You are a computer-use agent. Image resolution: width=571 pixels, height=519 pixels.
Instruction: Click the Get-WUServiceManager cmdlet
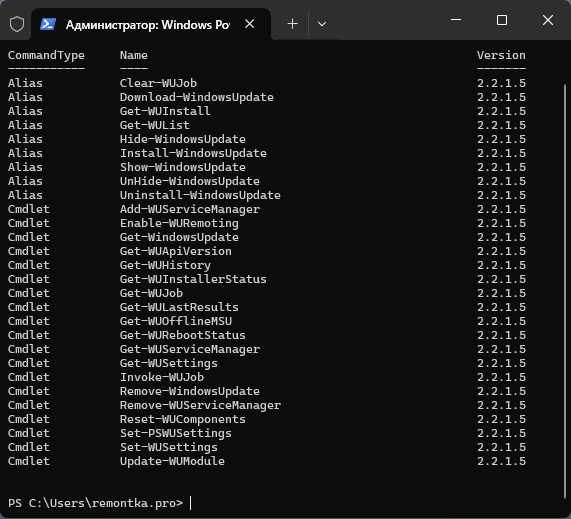pos(189,349)
